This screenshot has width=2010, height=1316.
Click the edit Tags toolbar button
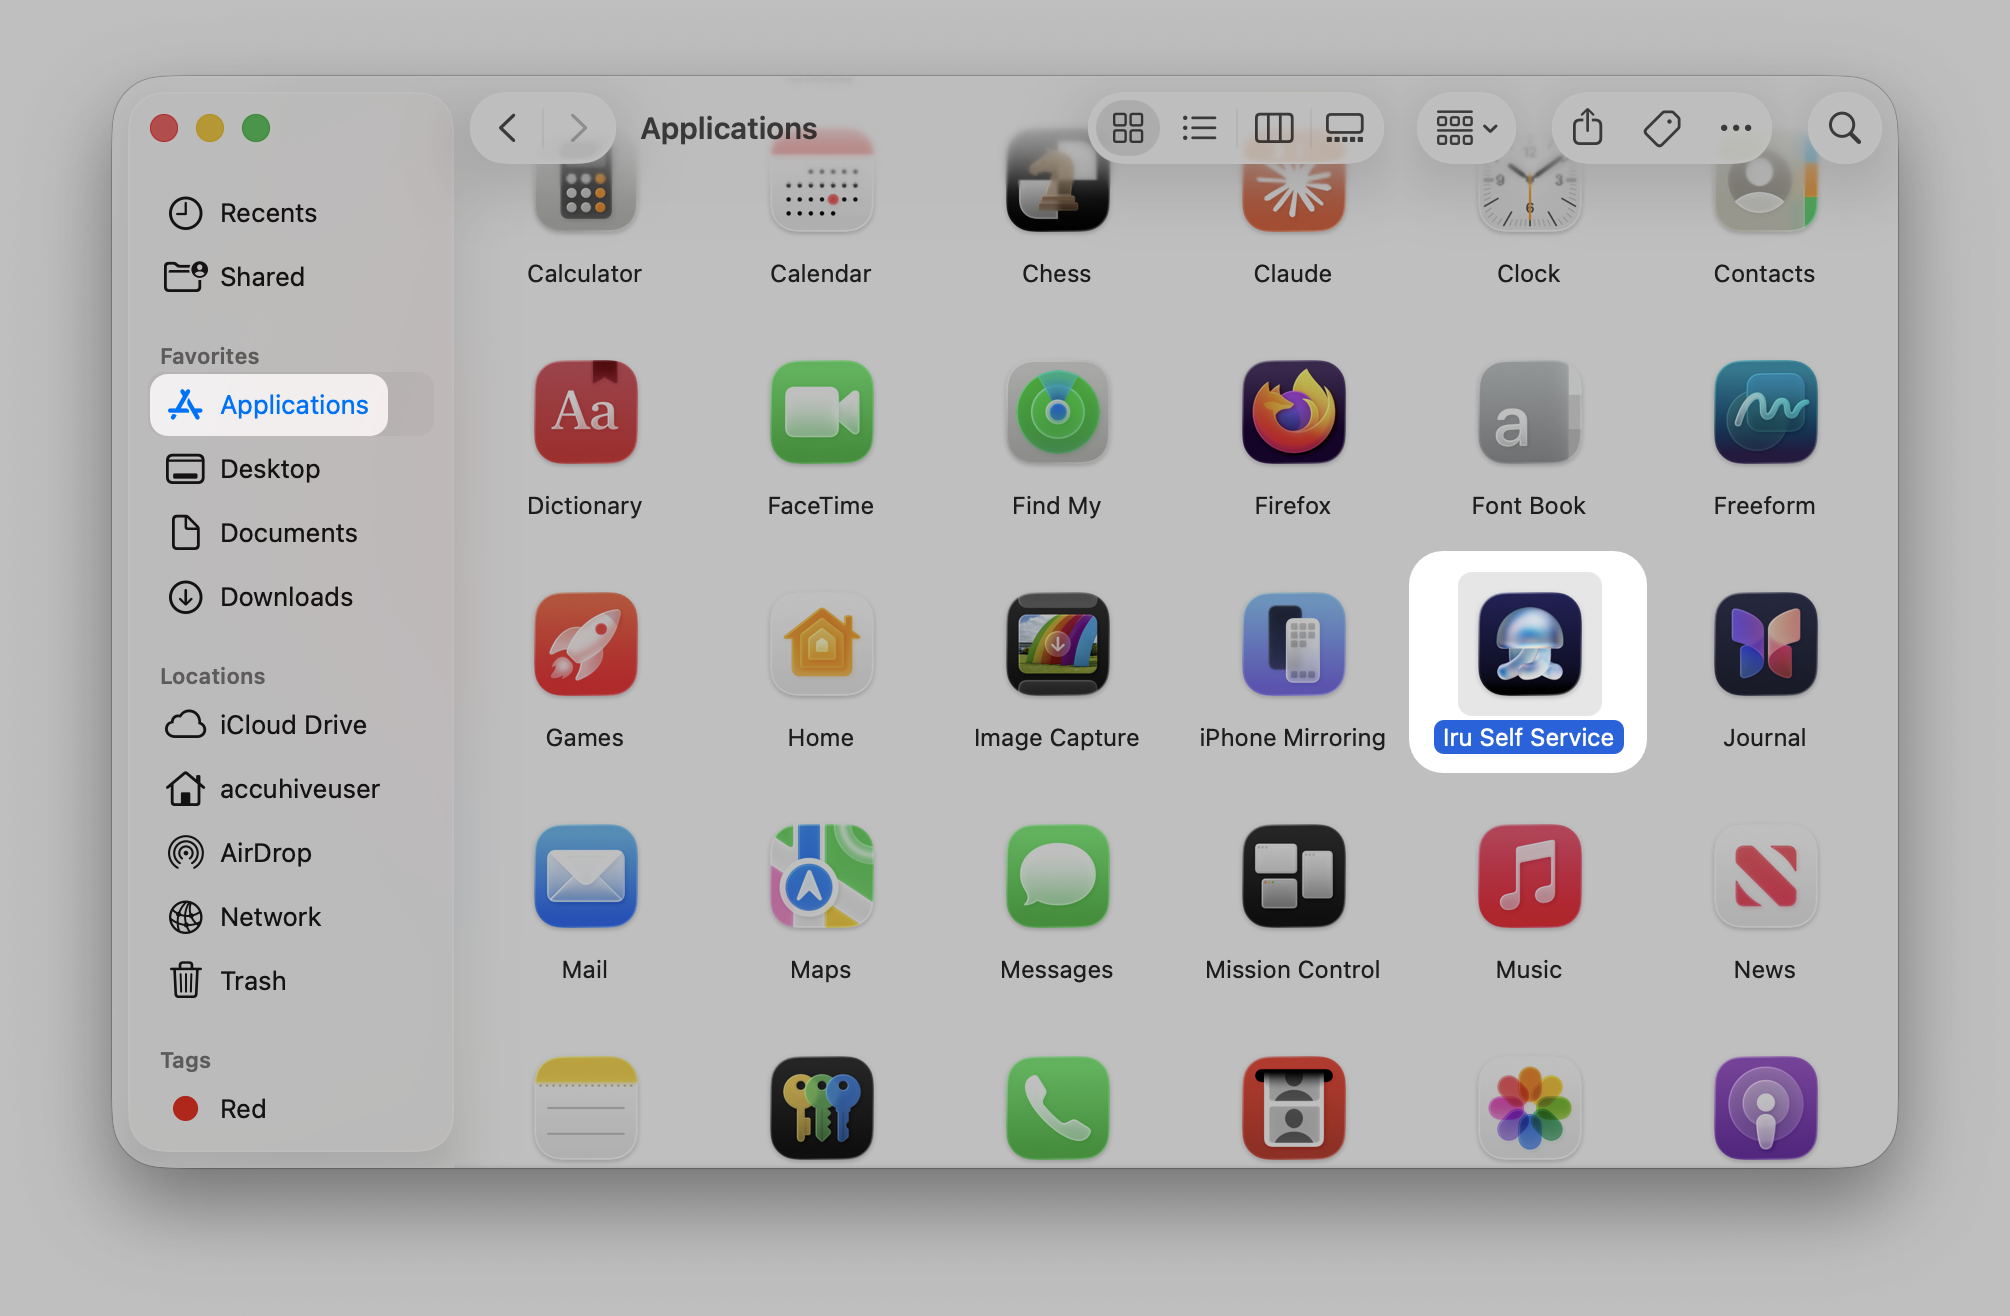point(1661,128)
